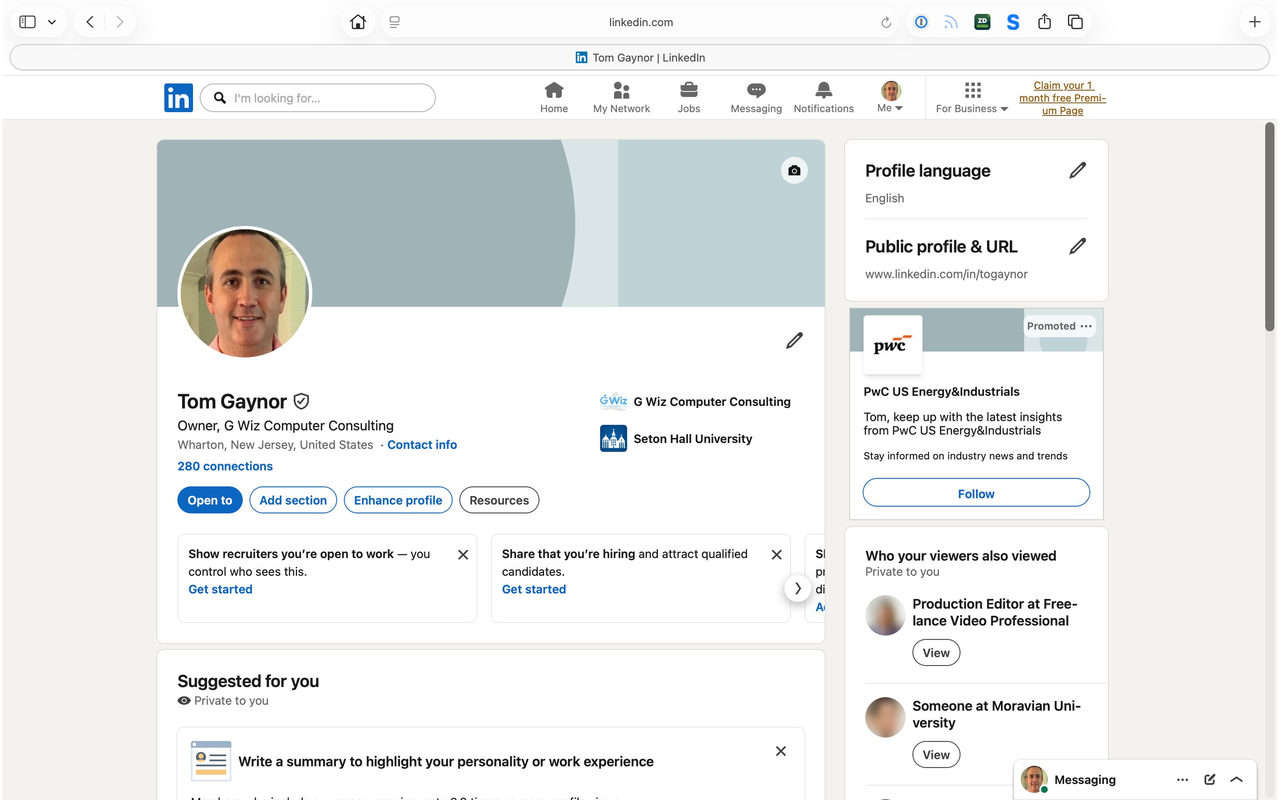The image size is (1280, 800).
Task: Edit Public profile & URL pencil icon
Action: click(1077, 246)
